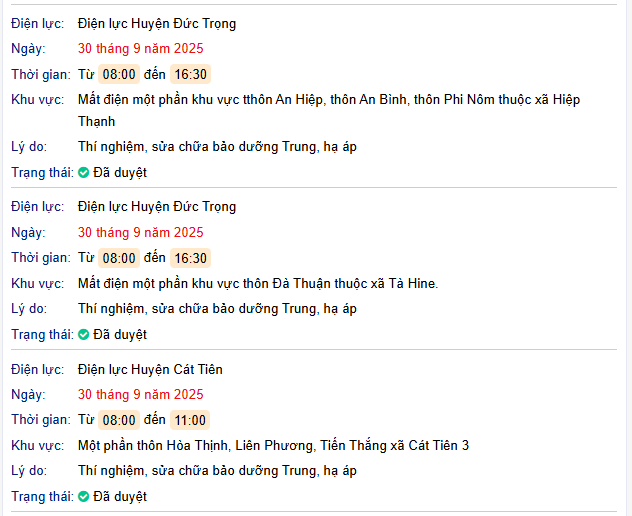Click the green status check icon in the Cát Tiên entry

(x=84, y=497)
